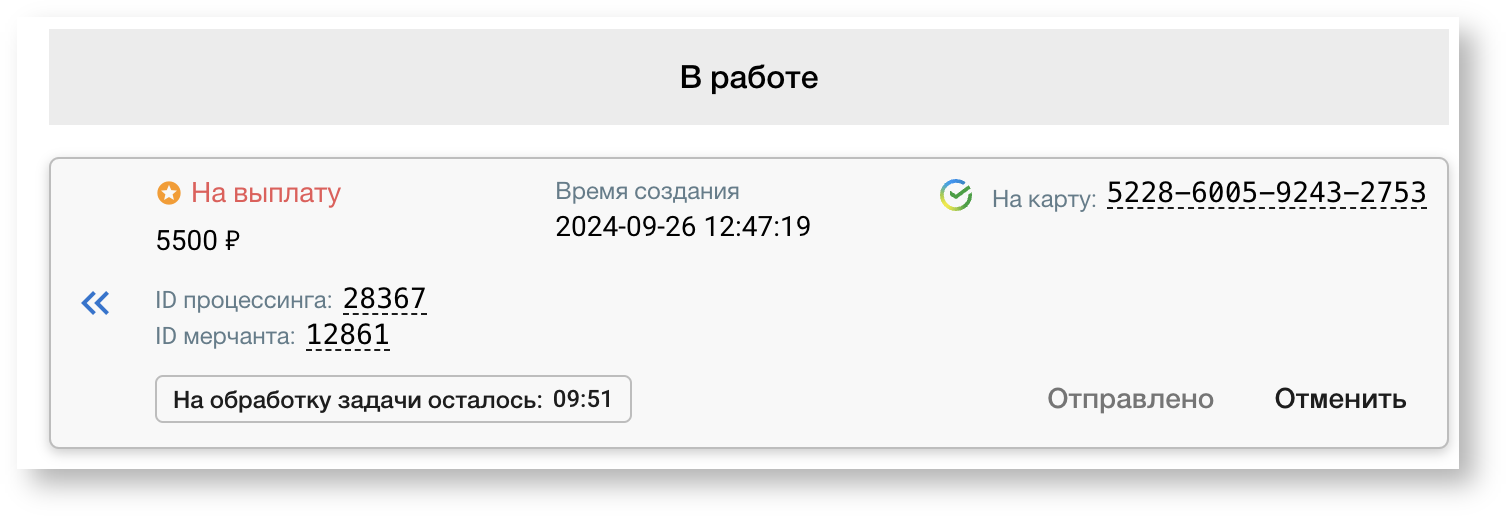1507x517 pixels.
Task: Copy processing ID 28367
Action: pyautogui.click(x=385, y=299)
